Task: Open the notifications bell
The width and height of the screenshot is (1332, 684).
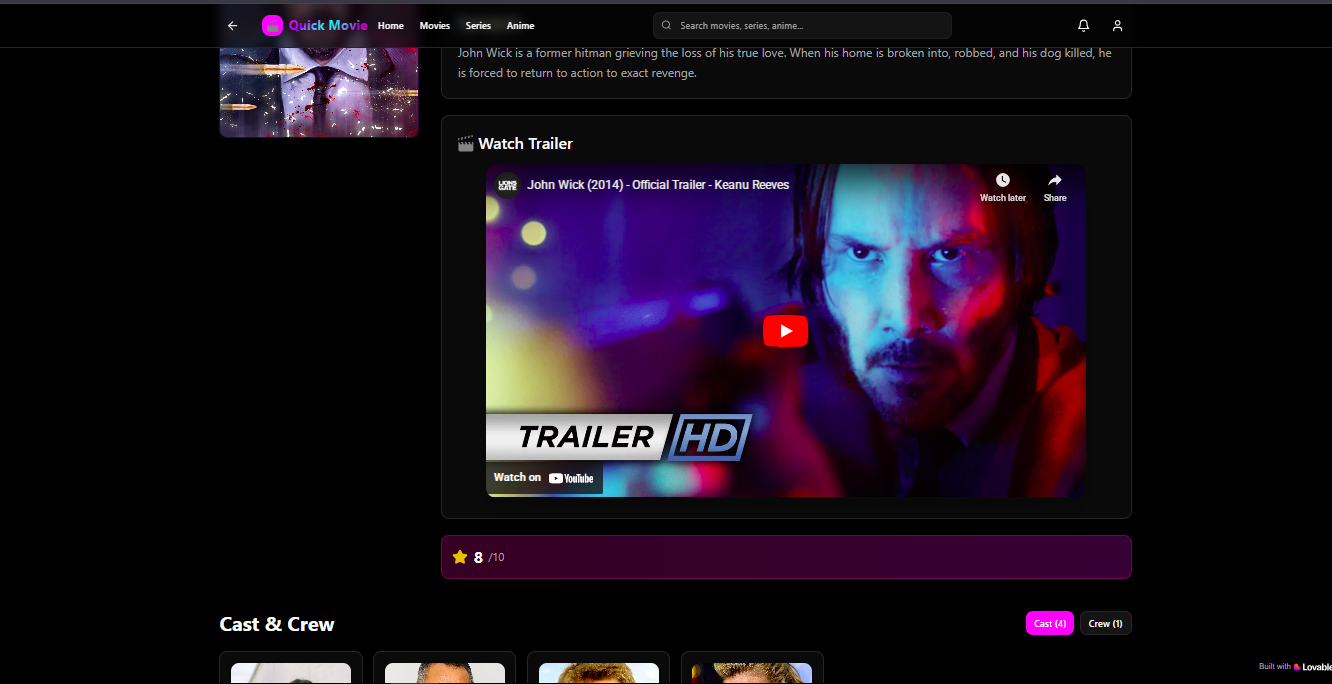Action: pos(1083,25)
